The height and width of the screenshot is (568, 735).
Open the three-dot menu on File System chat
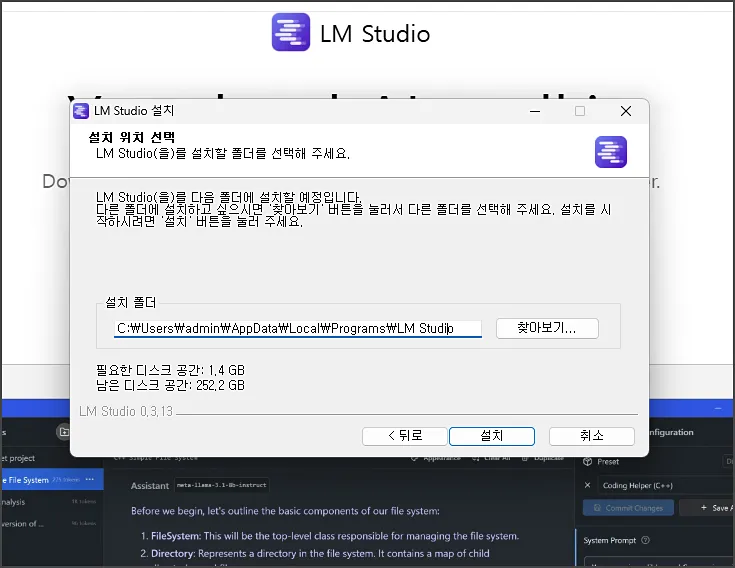pyautogui.click(x=90, y=479)
